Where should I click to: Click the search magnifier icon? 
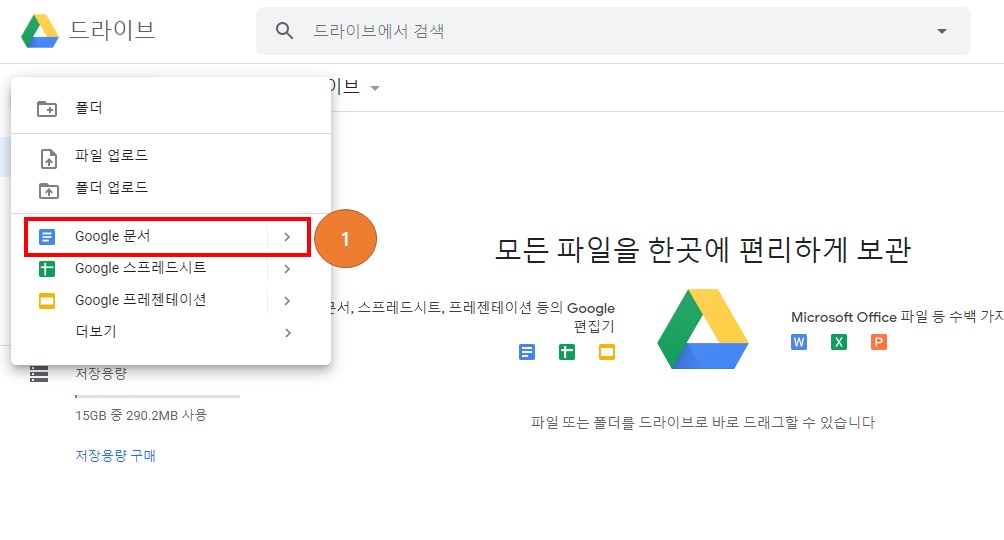pyautogui.click(x=284, y=31)
